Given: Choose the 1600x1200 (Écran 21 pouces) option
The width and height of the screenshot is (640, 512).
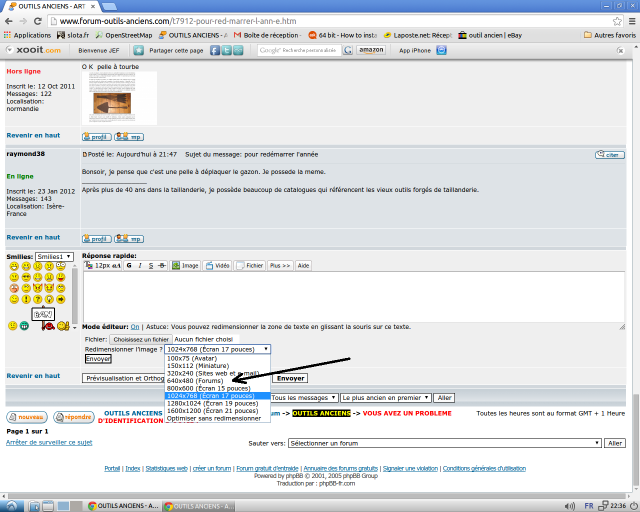Looking at the screenshot, I should coord(218,411).
